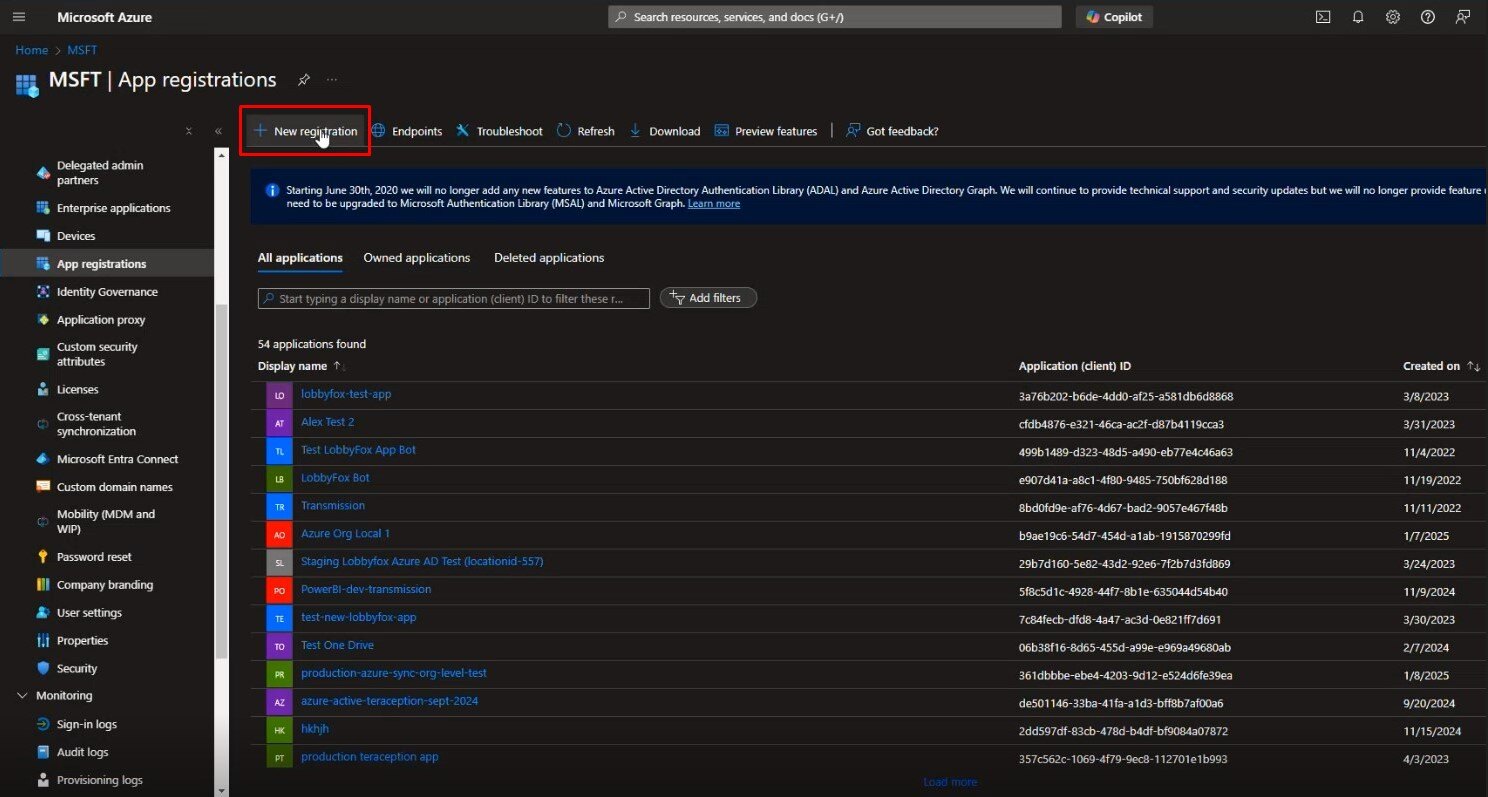This screenshot has width=1488, height=797.
Task: Open portal settings gear
Action: (1392, 17)
